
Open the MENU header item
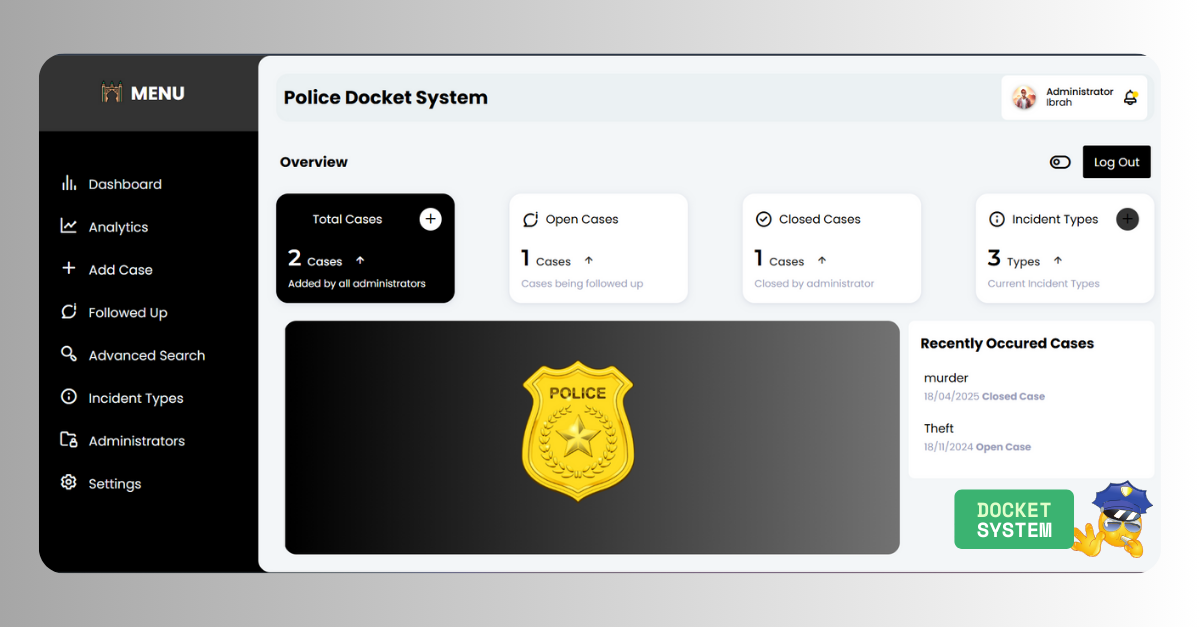[143, 92]
